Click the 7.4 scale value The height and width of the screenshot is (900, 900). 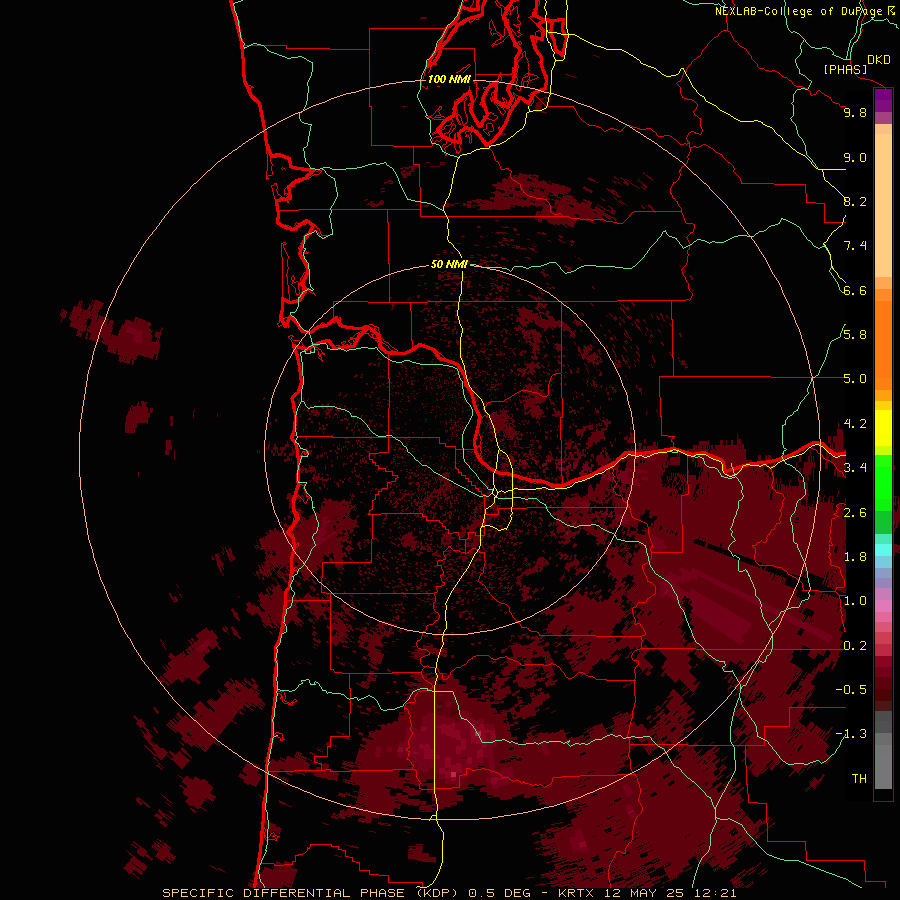pos(855,246)
